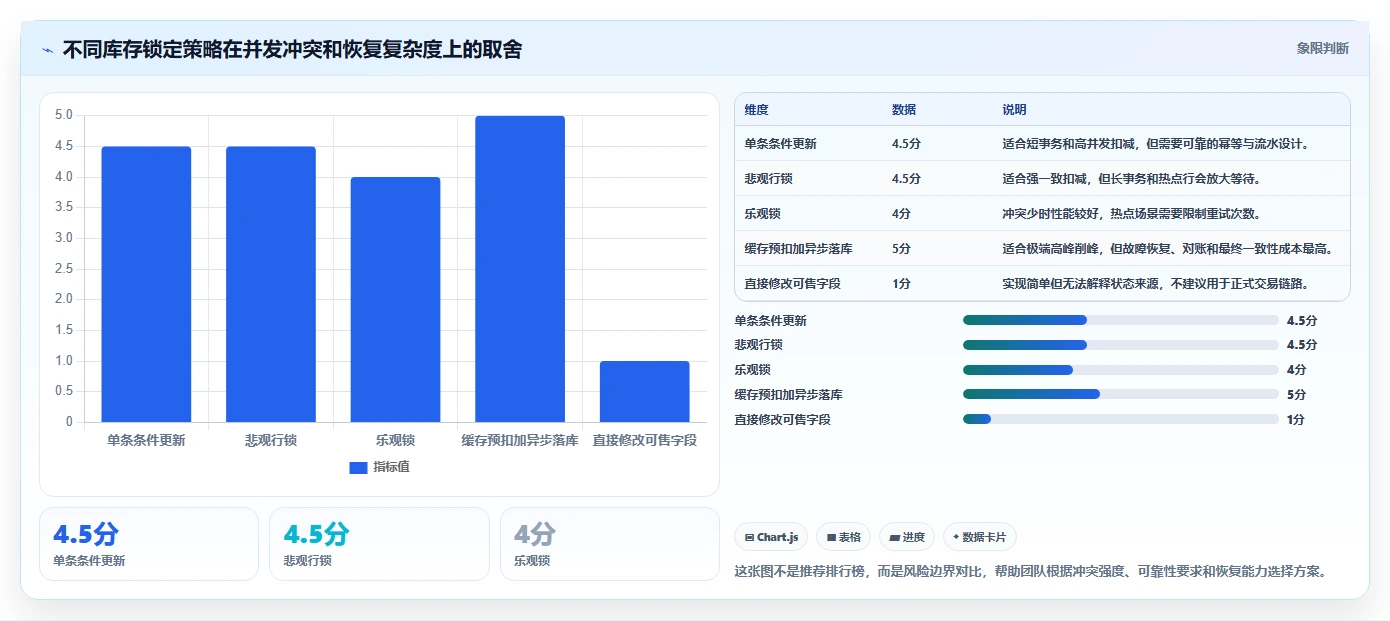Click 单条条件更新 in the table's first row
Screen dimensions: 1390x621
pos(780,144)
